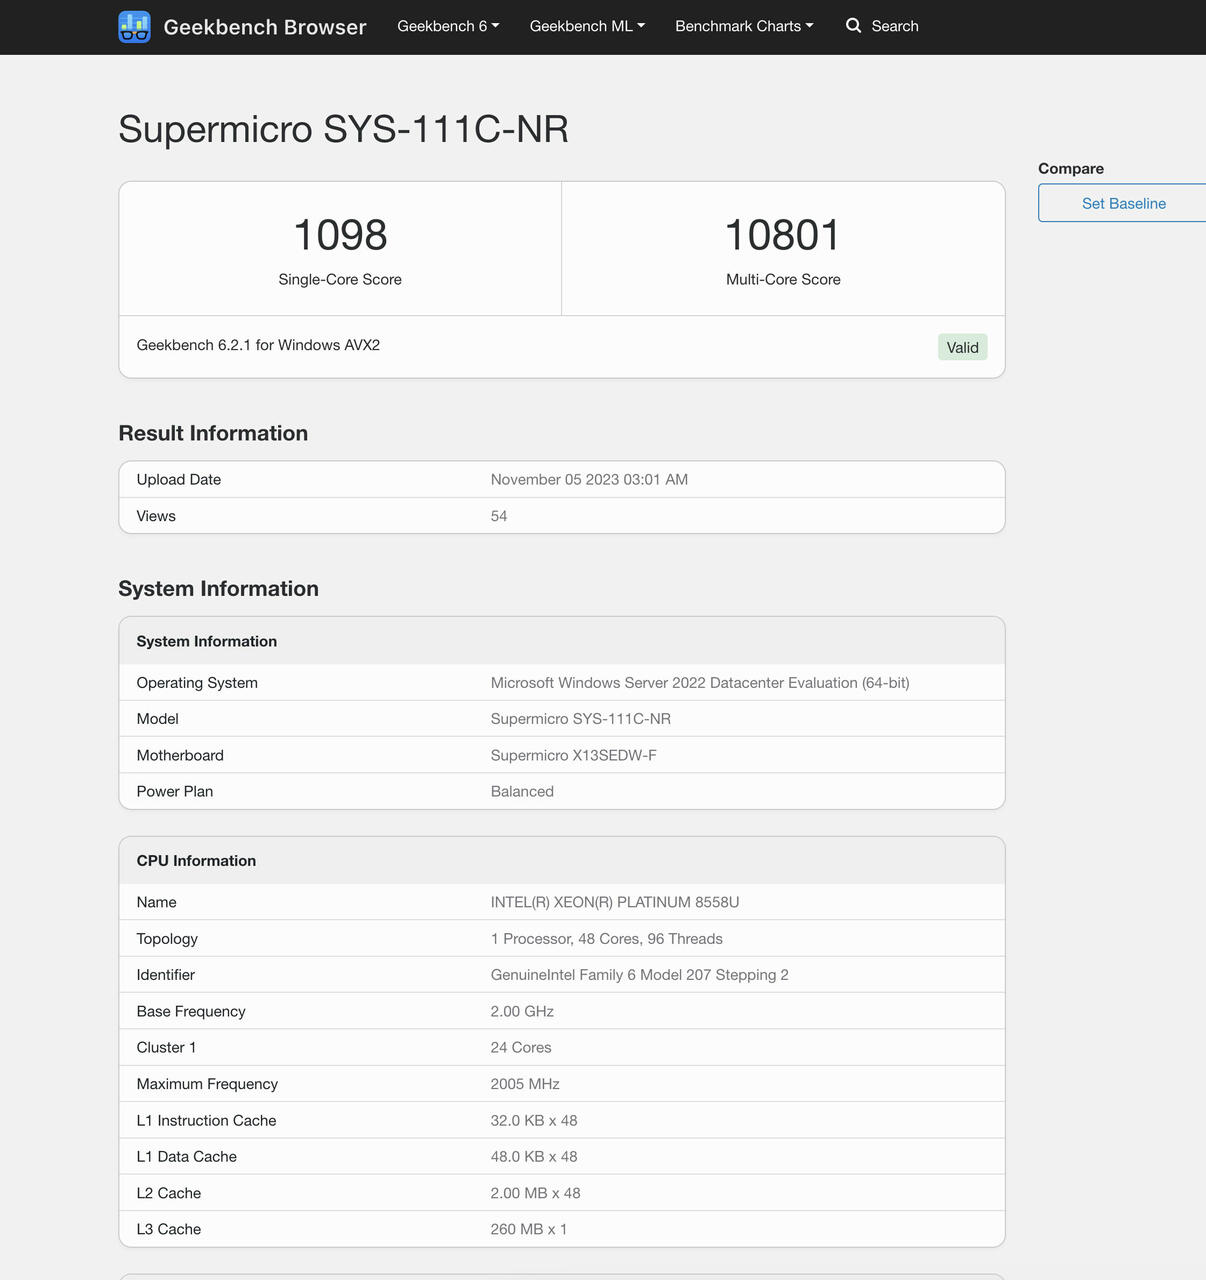Click the CPU Information table header
This screenshot has height=1280, width=1206.
562,860
